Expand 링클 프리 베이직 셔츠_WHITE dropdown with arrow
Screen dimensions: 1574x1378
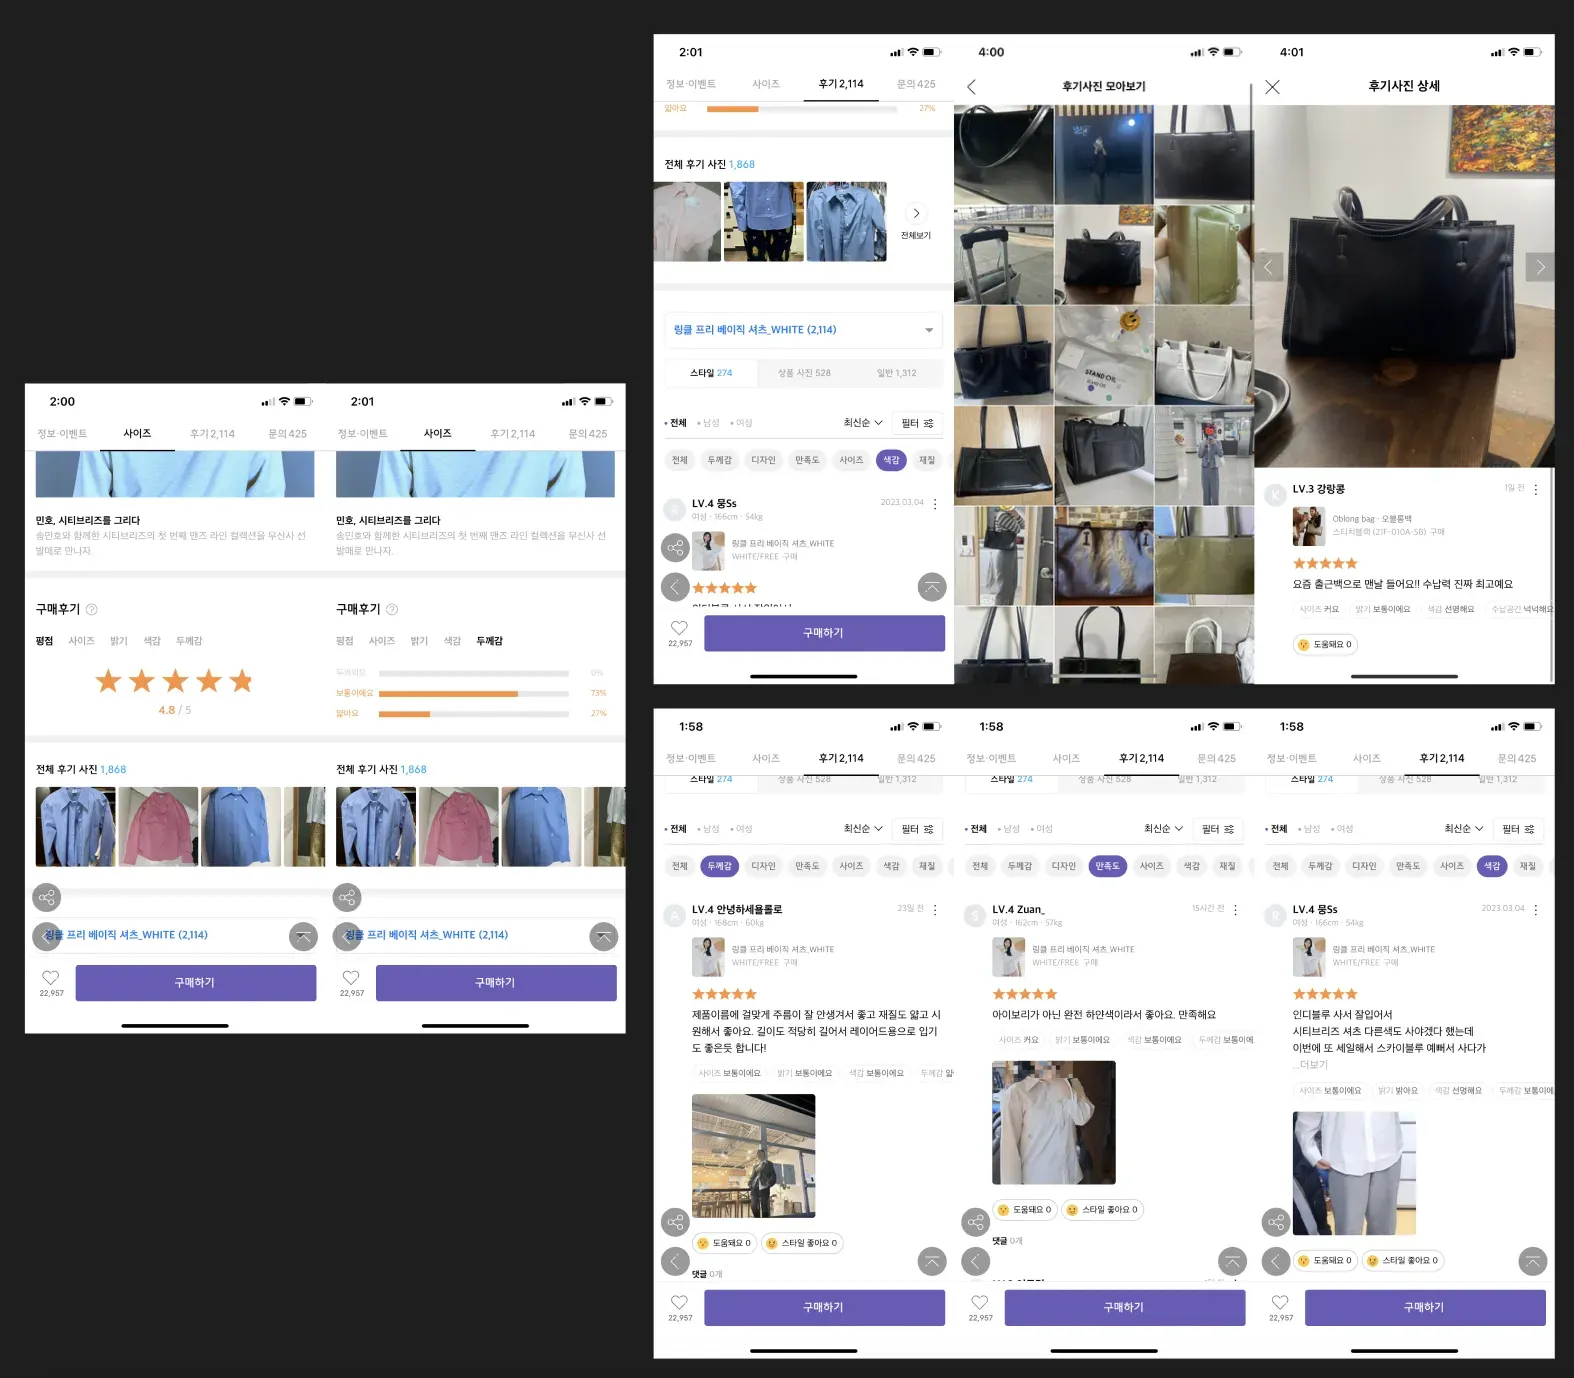click(929, 330)
